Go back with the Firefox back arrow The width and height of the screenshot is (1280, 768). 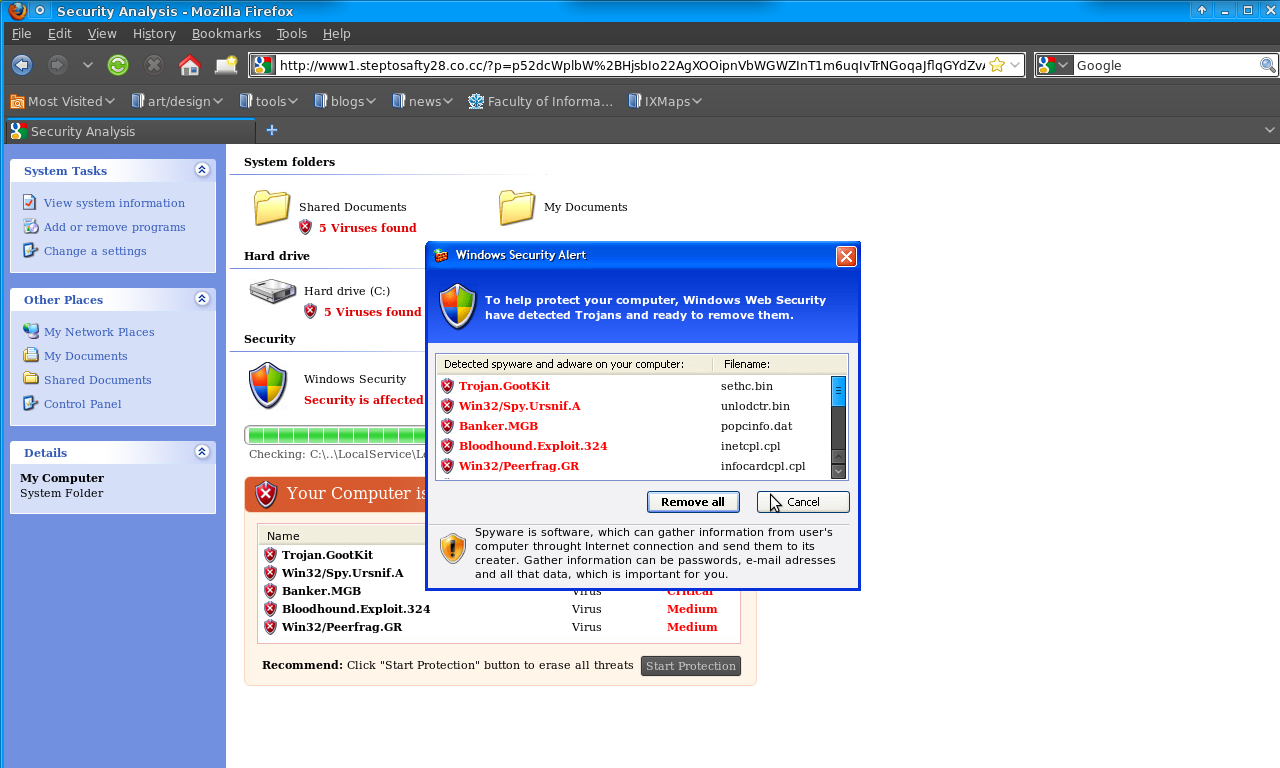pos(22,65)
